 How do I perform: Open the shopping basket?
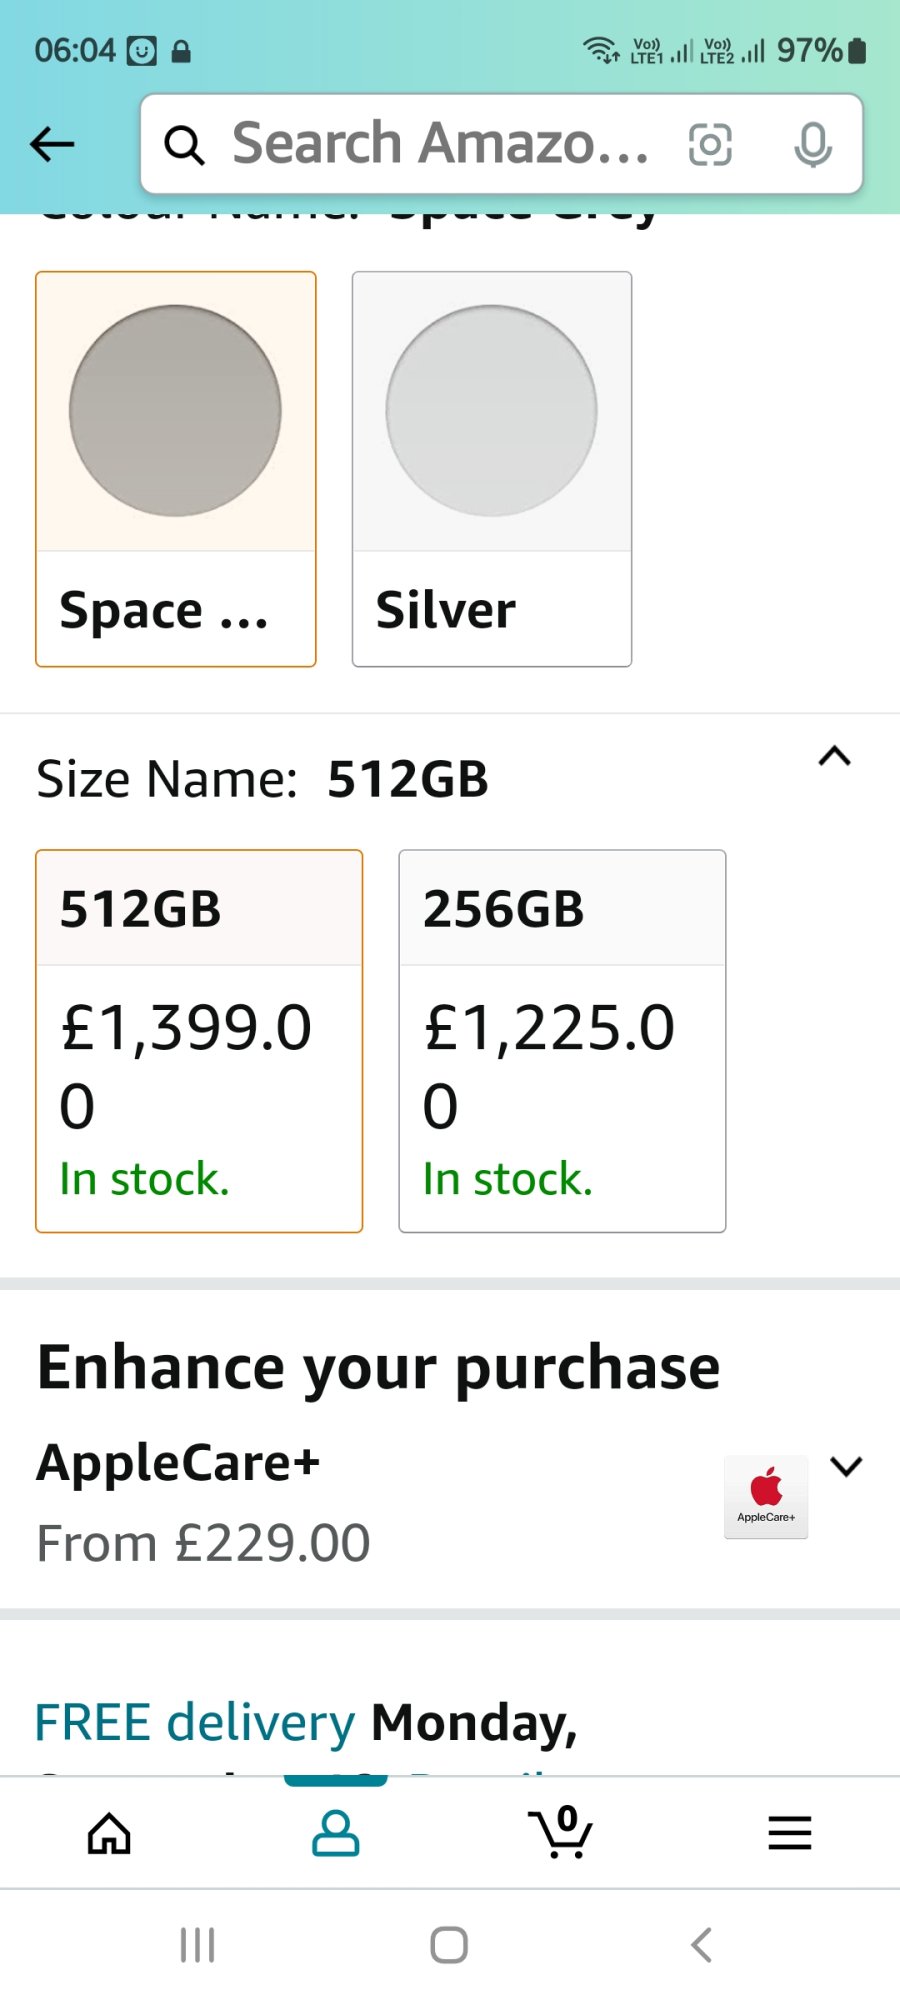[x=561, y=1833]
